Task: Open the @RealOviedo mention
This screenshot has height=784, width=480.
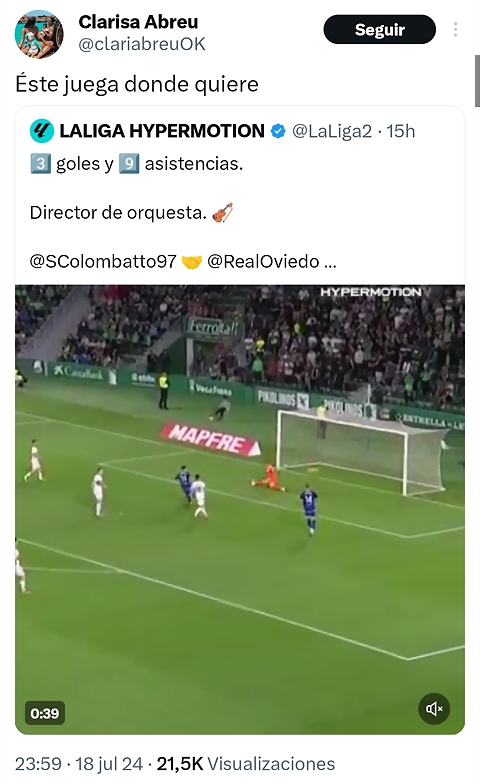Action: tap(263, 262)
